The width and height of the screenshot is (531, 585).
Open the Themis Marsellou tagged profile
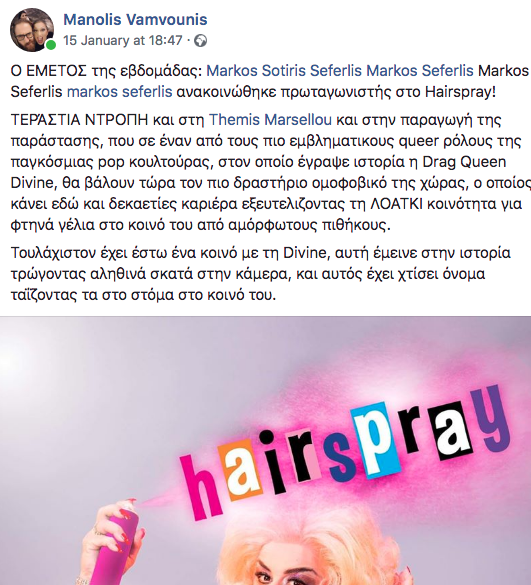(270, 120)
